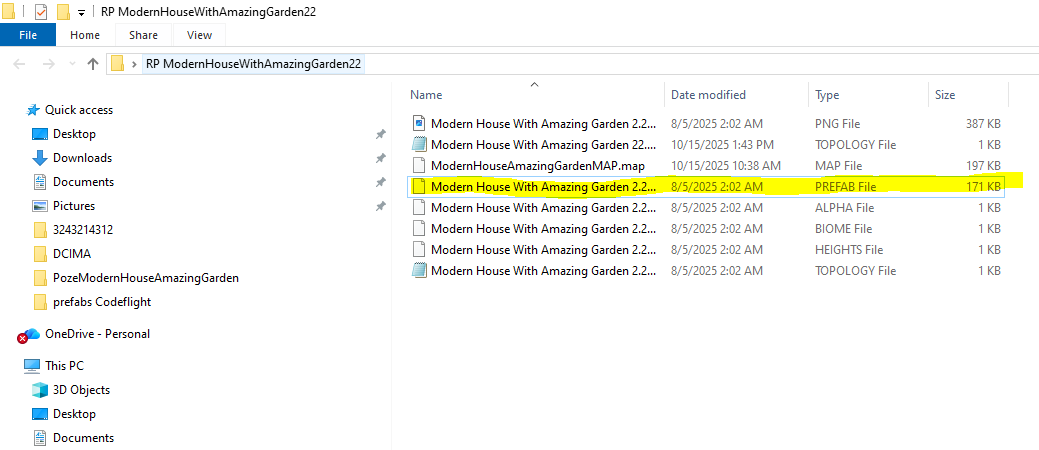Click the PNG file icon in the list

(419, 123)
